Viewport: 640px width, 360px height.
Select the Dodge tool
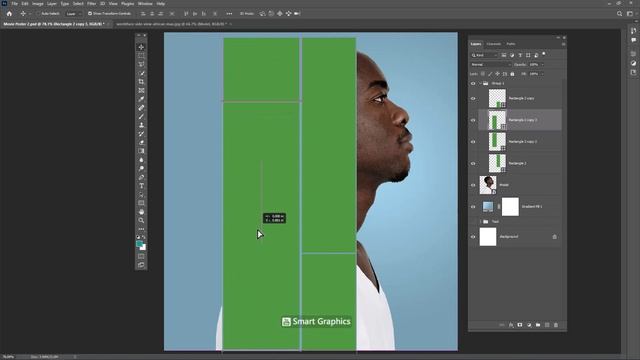[141, 168]
